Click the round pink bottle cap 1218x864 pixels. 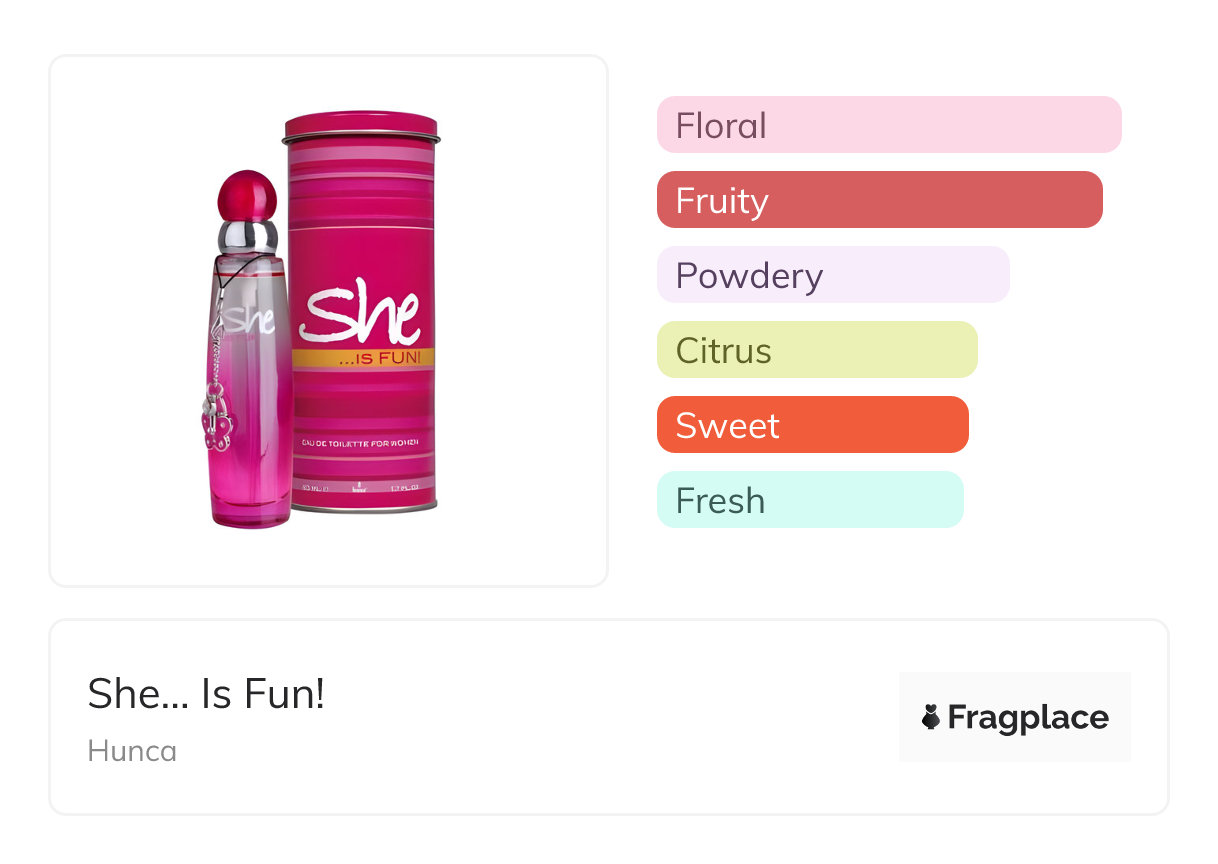point(245,195)
